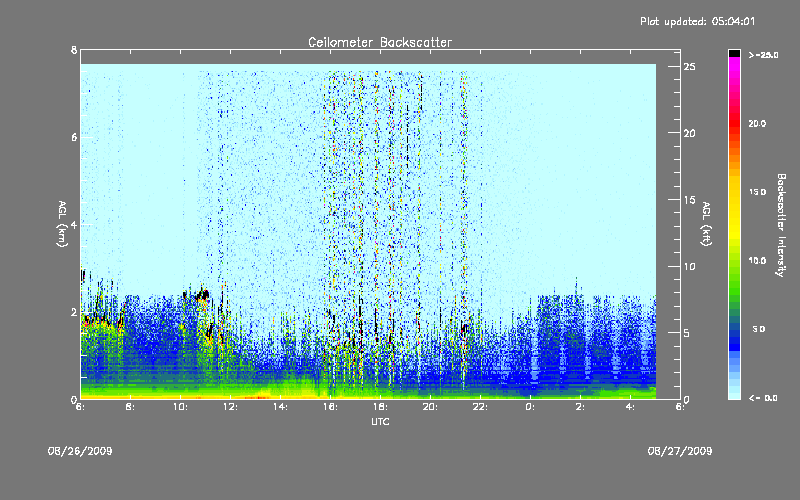This screenshot has height=500, width=800.
Task: Select the "UTC" axis label
Action: tap(380, 421)
